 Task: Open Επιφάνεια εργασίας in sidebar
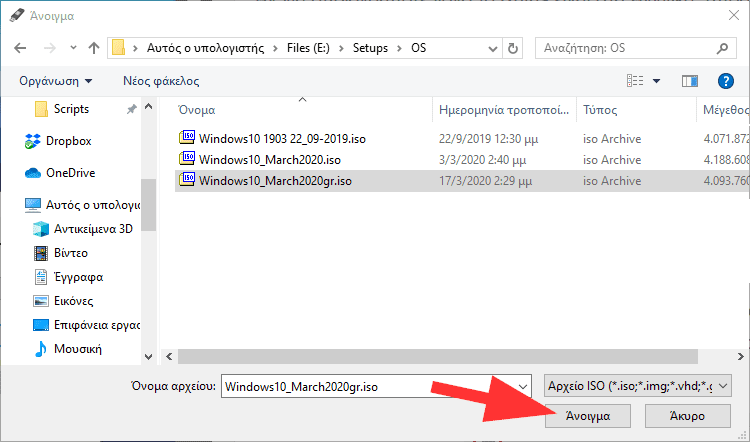(x=86, y=325)
